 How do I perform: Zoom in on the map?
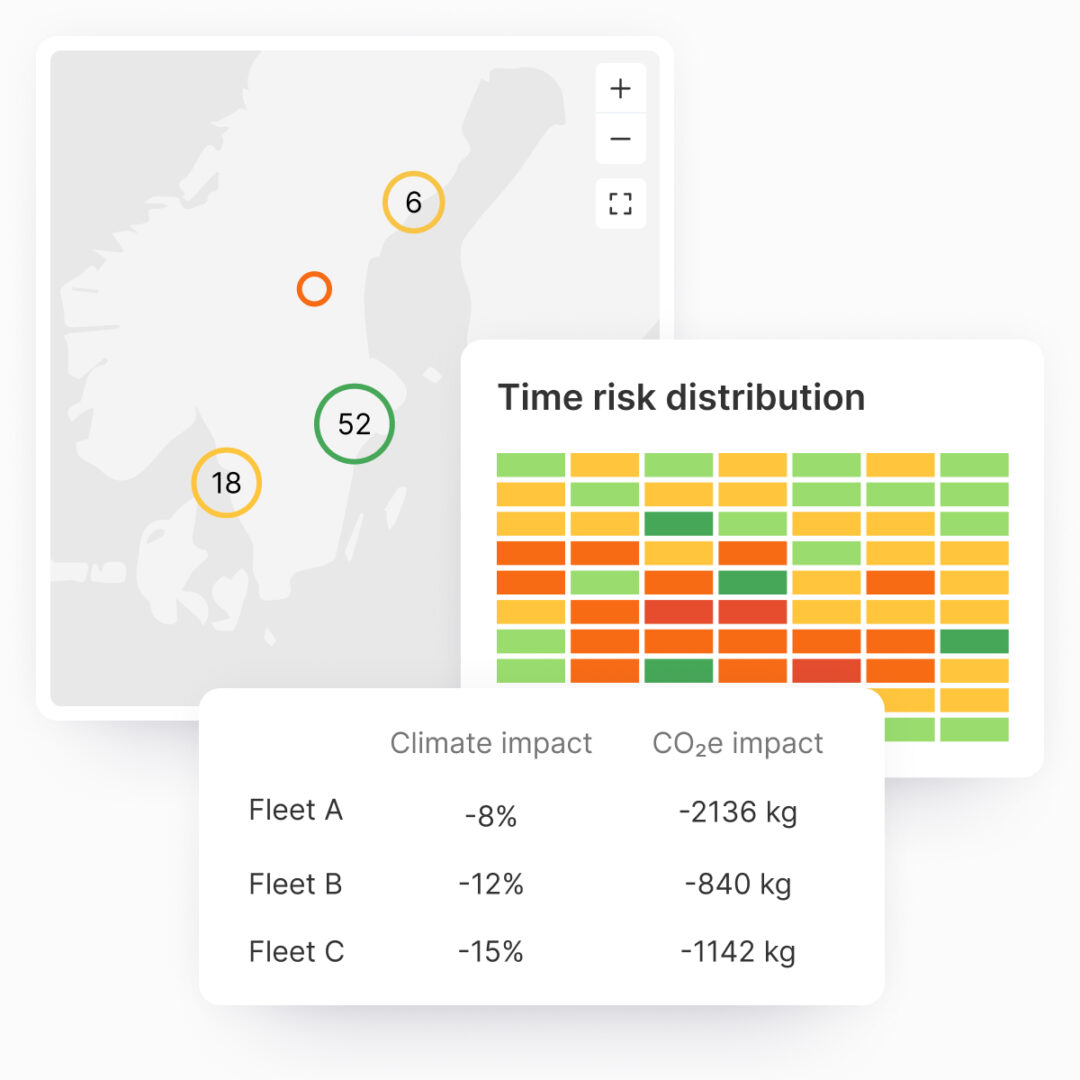(x=620, y=89)
